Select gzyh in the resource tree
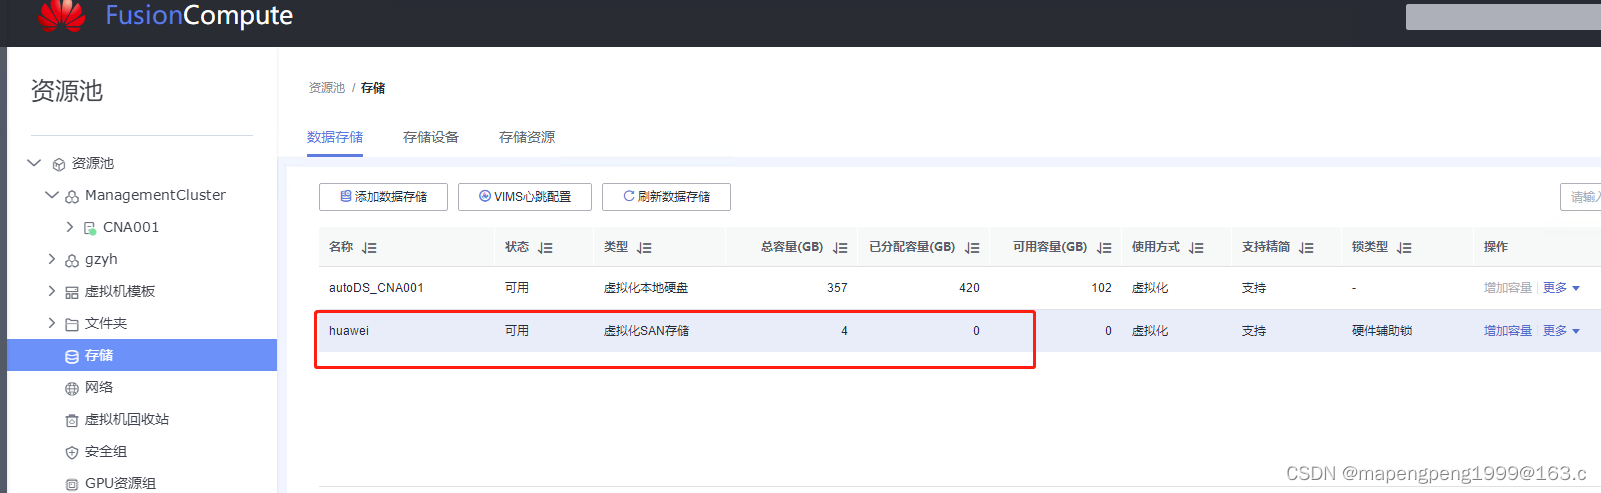This screenshot has width=1601, height=493. [101, 259]
